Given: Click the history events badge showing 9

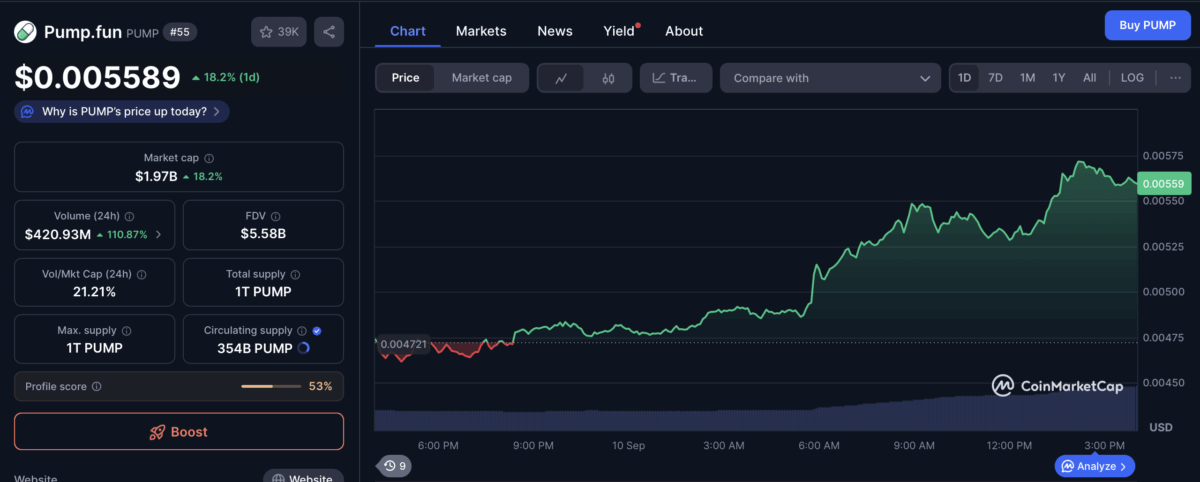Looking at the screenshot, I should point(395,466).
